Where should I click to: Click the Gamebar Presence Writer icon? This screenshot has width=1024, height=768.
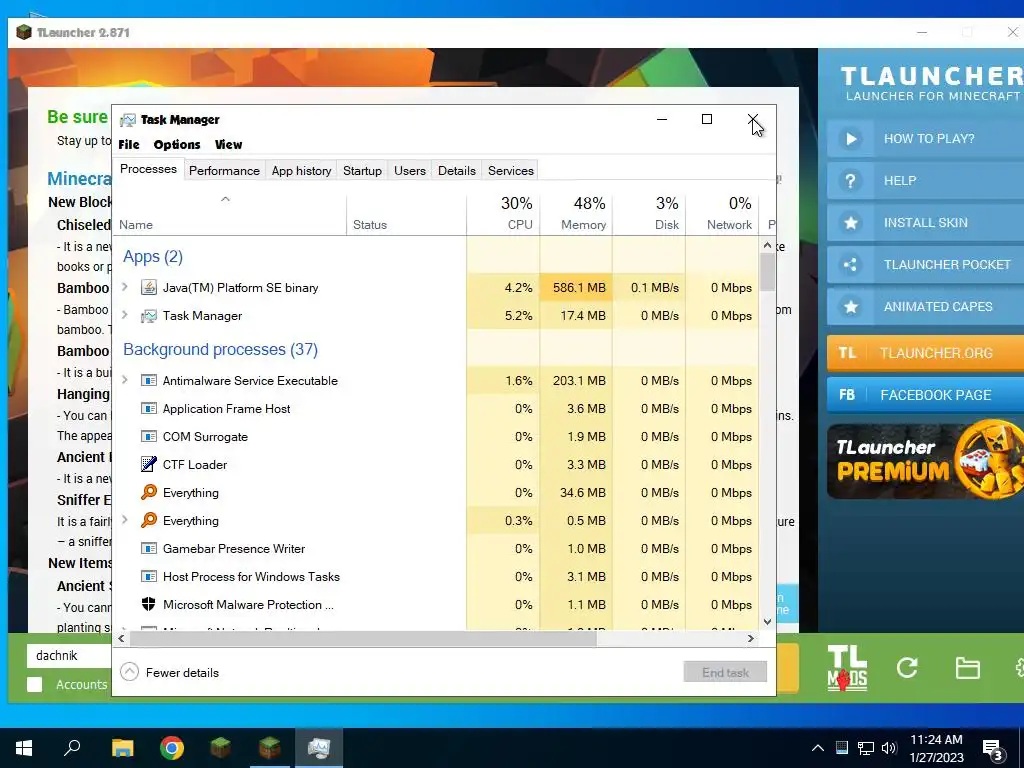click(149, 549)
